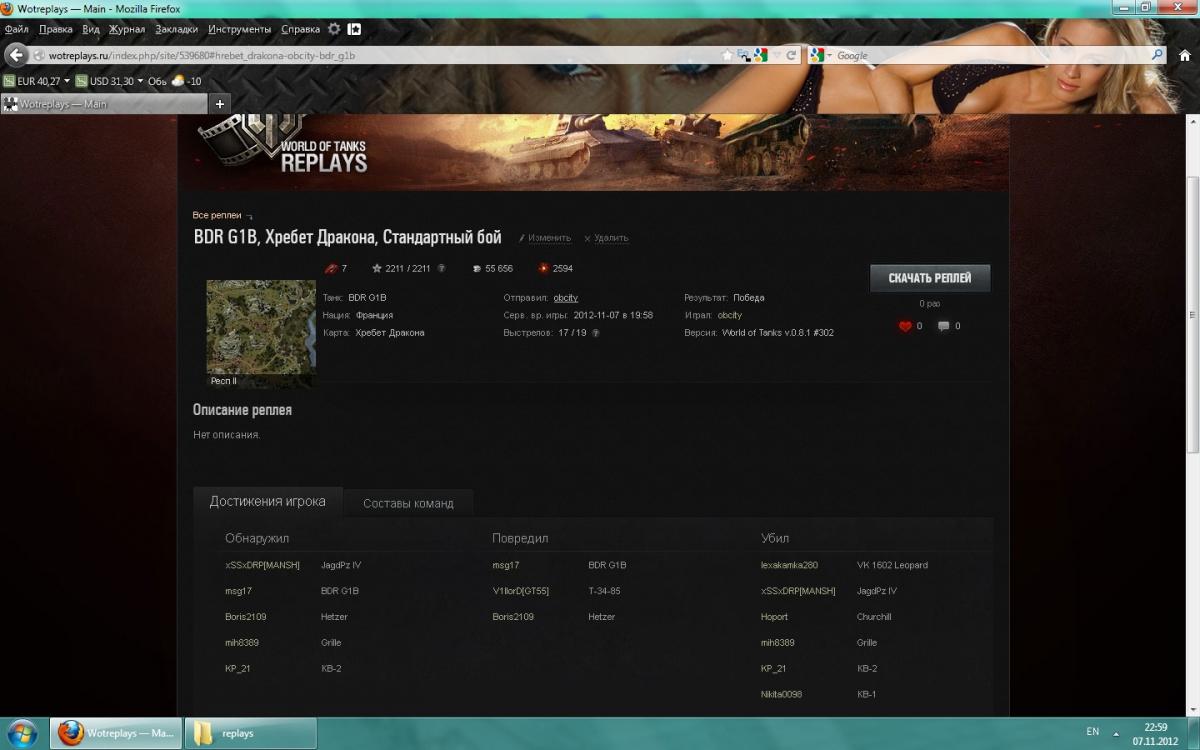Click the comments speech bubble icon
Image resolution: width=1200 pixels, height=750 pixels.
(x=943, y=326)
